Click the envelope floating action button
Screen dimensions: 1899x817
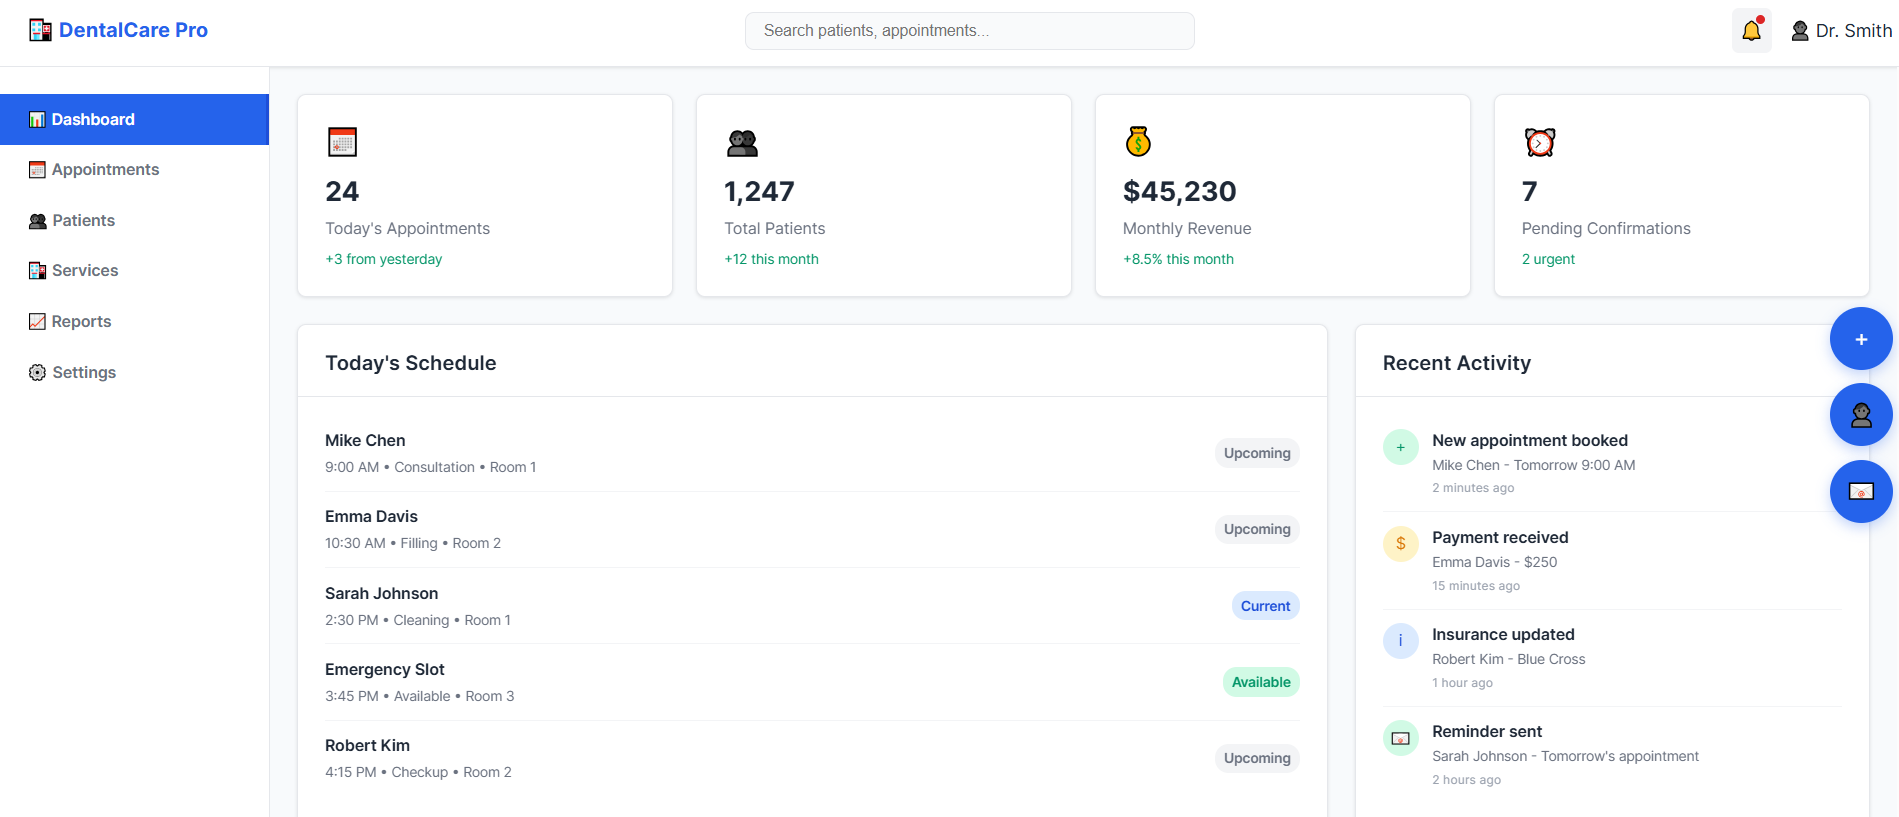click(1860, 491)
